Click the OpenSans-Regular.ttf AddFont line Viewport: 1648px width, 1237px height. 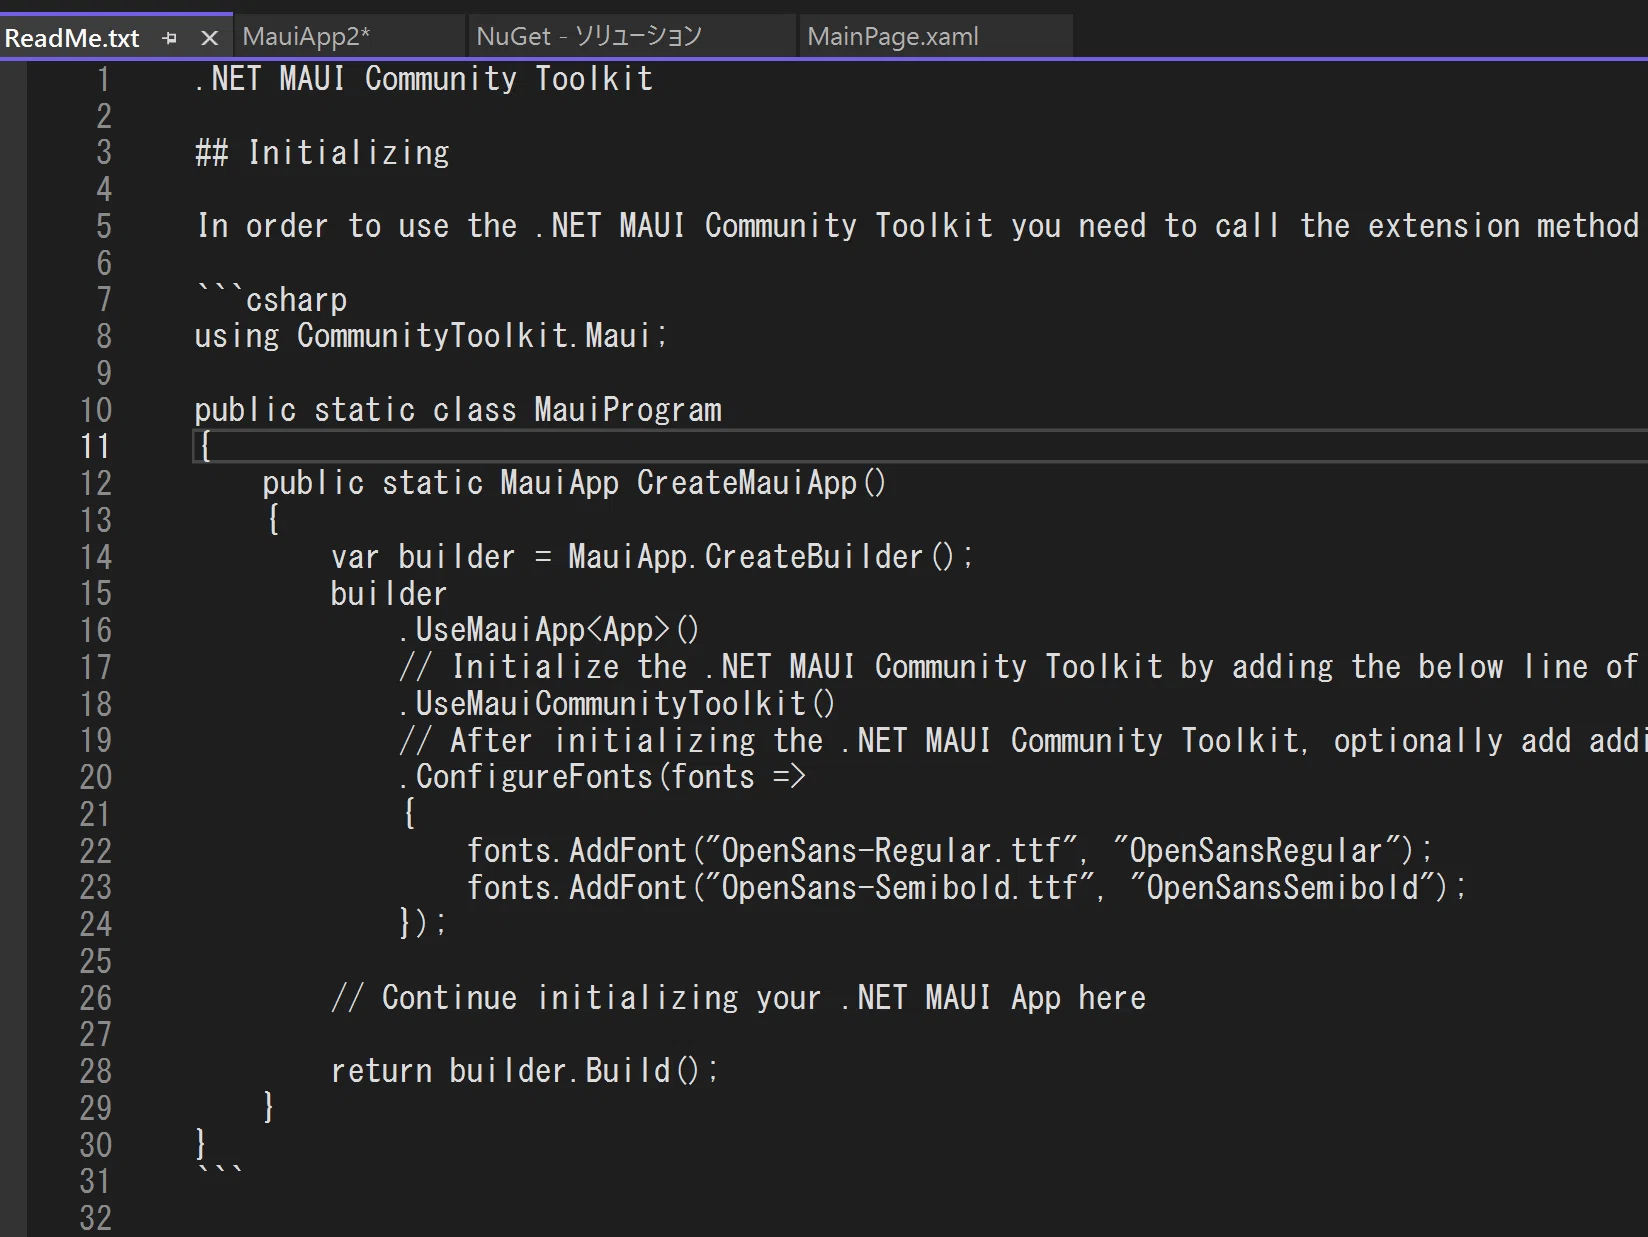pyautogui.click(x=950, y=851)
